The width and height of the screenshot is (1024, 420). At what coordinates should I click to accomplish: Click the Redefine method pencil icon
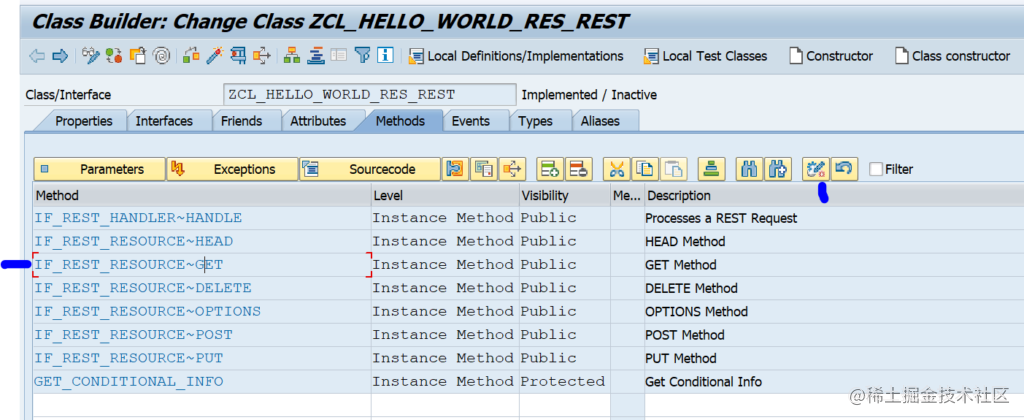click(816, 169)
